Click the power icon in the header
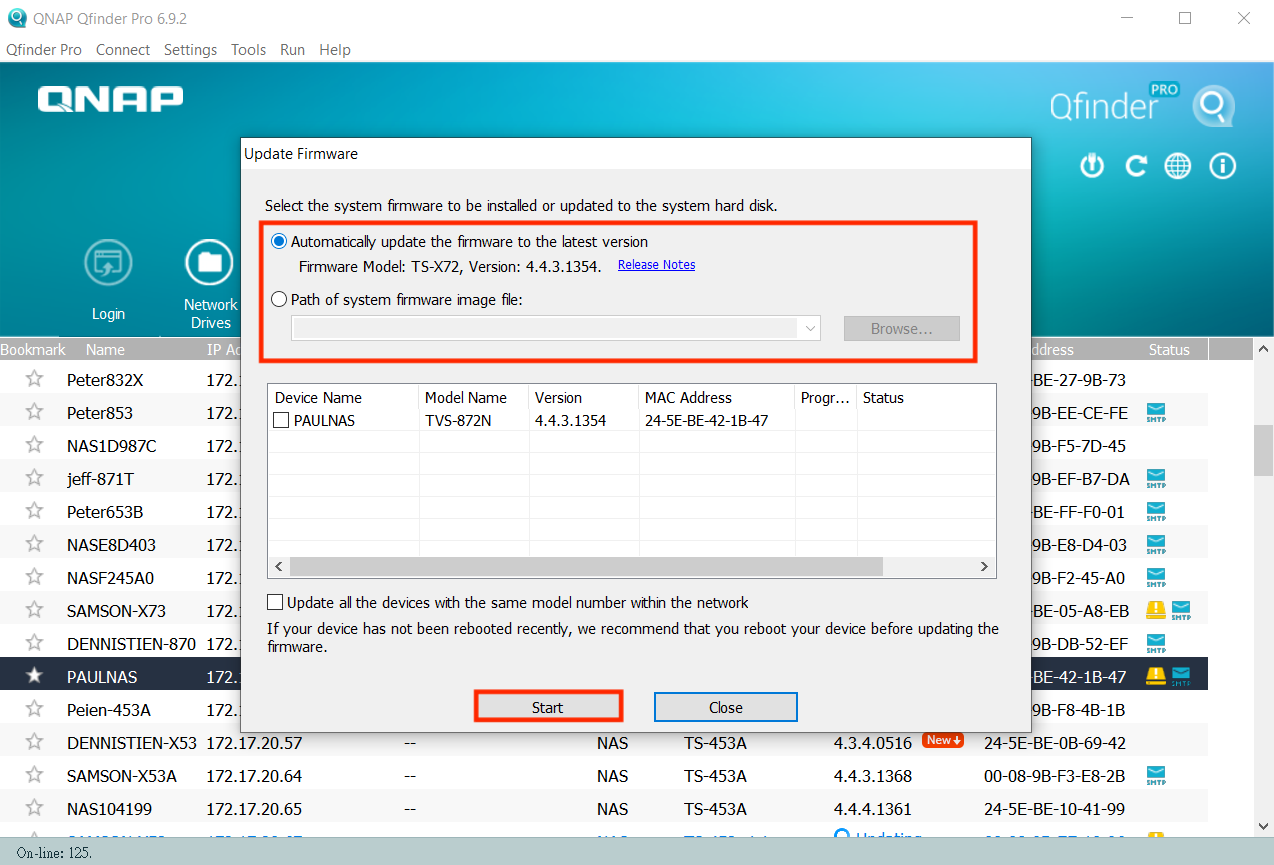This screenshot has height=865, width=1274. [1092, 166]
